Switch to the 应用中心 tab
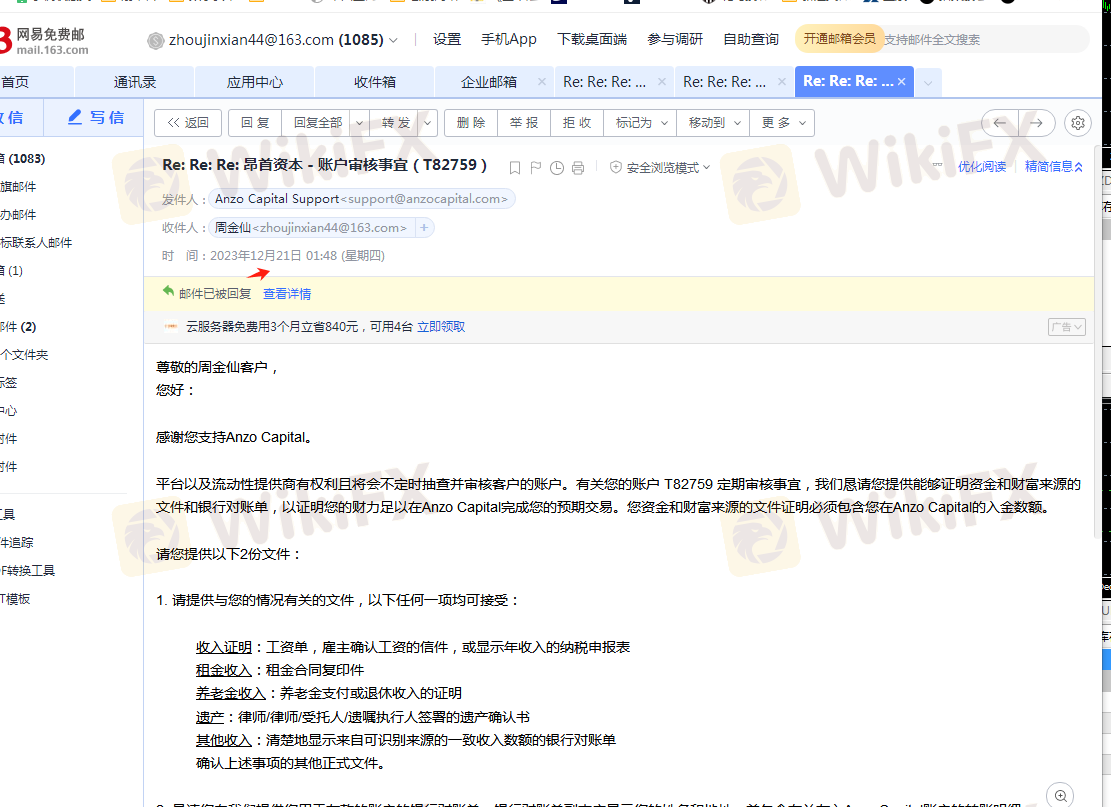This screenshot has width=1111, height=807. [254, 82]
